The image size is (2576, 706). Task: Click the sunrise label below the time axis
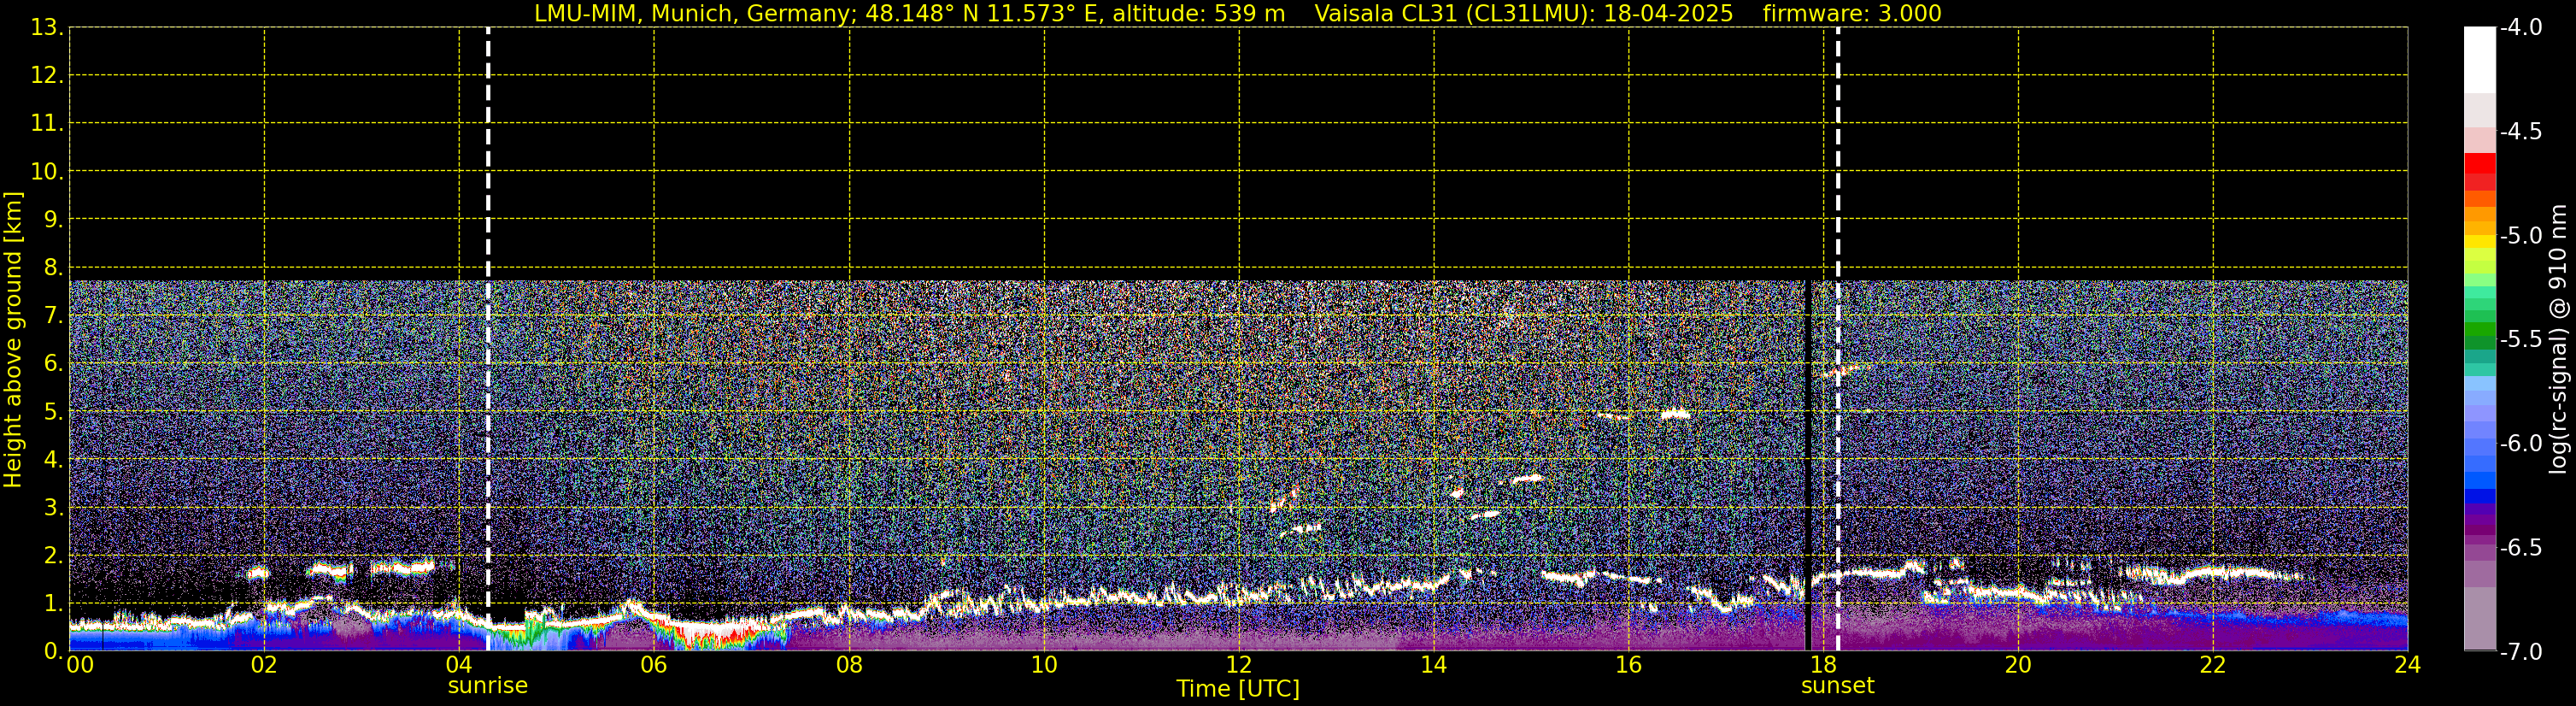487,686
